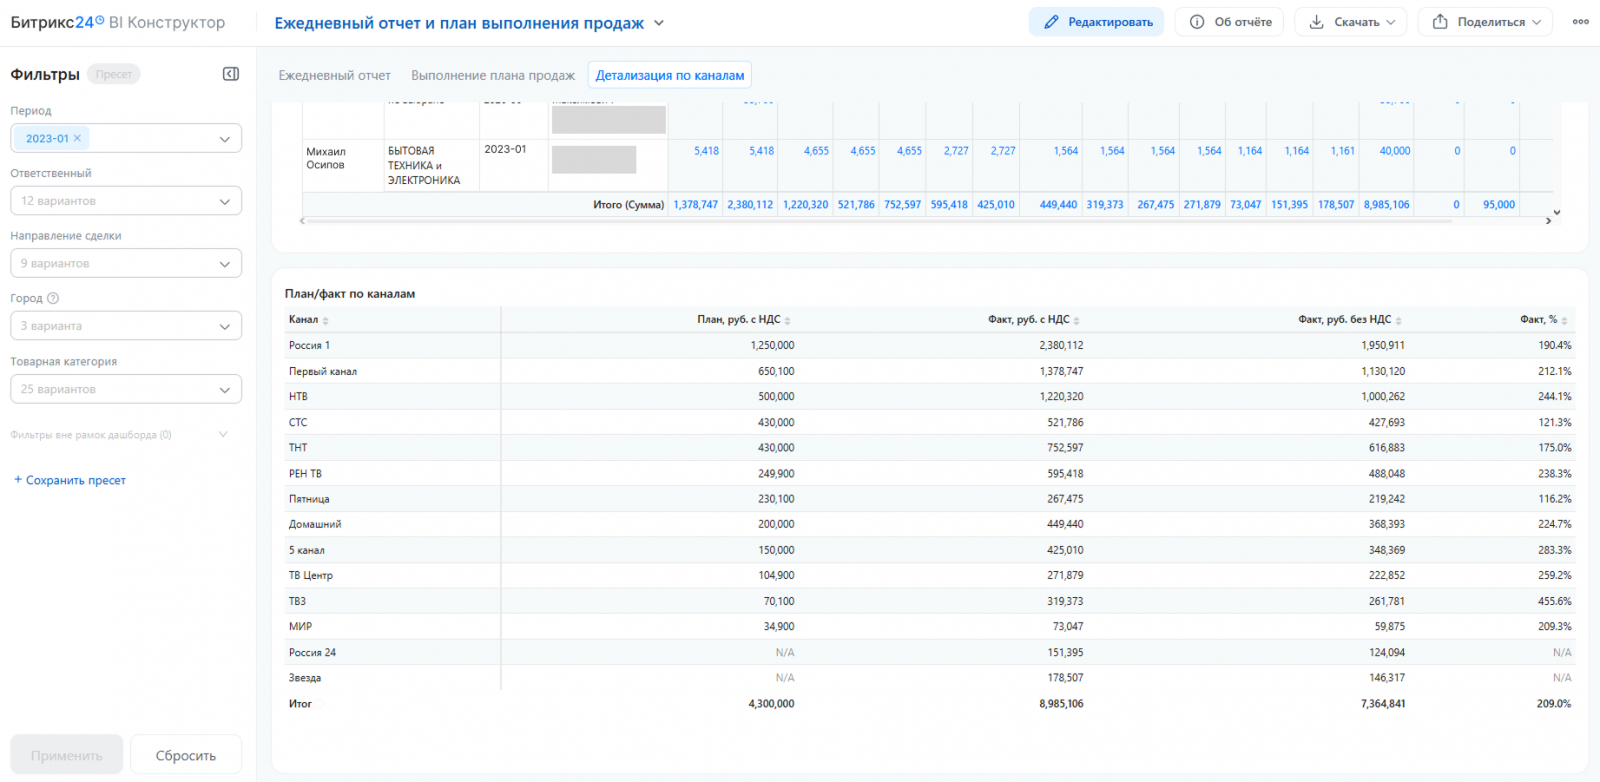Sort by Факт, руб. без НДС column

(1350, 320)
